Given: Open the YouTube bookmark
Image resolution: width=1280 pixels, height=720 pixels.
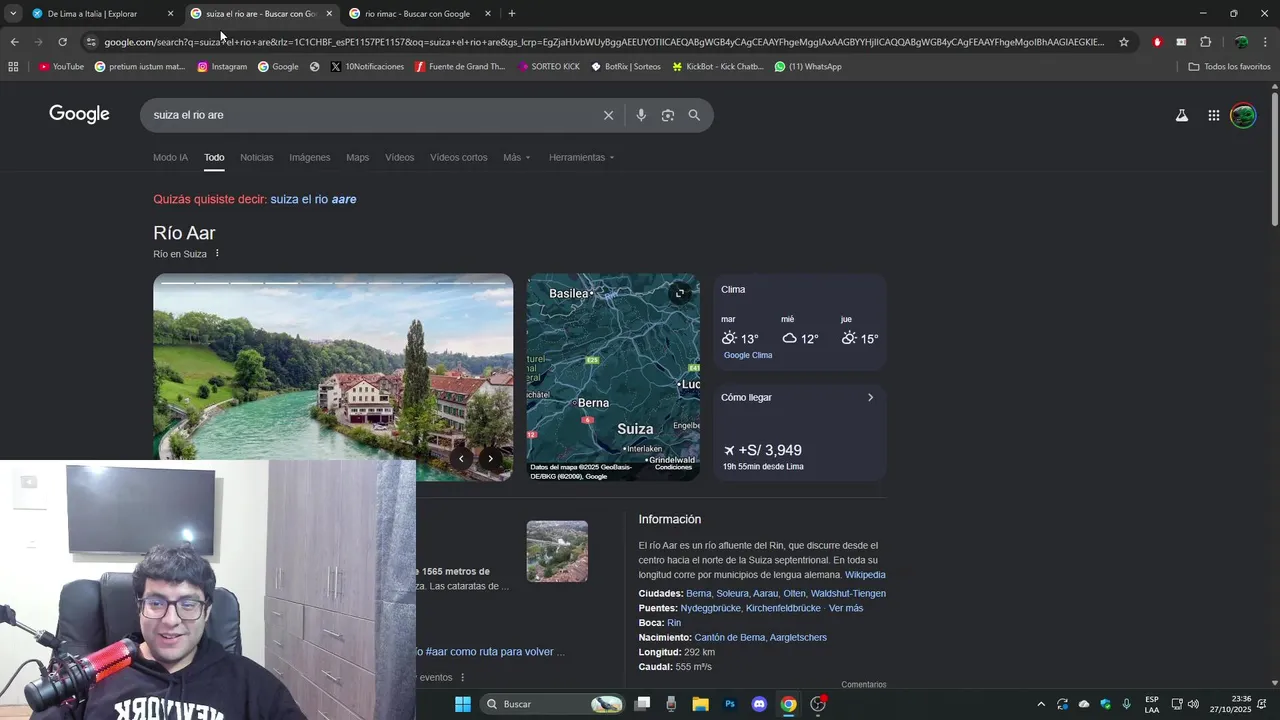Looking at the screenshot, I should click(x=61, y=67).
